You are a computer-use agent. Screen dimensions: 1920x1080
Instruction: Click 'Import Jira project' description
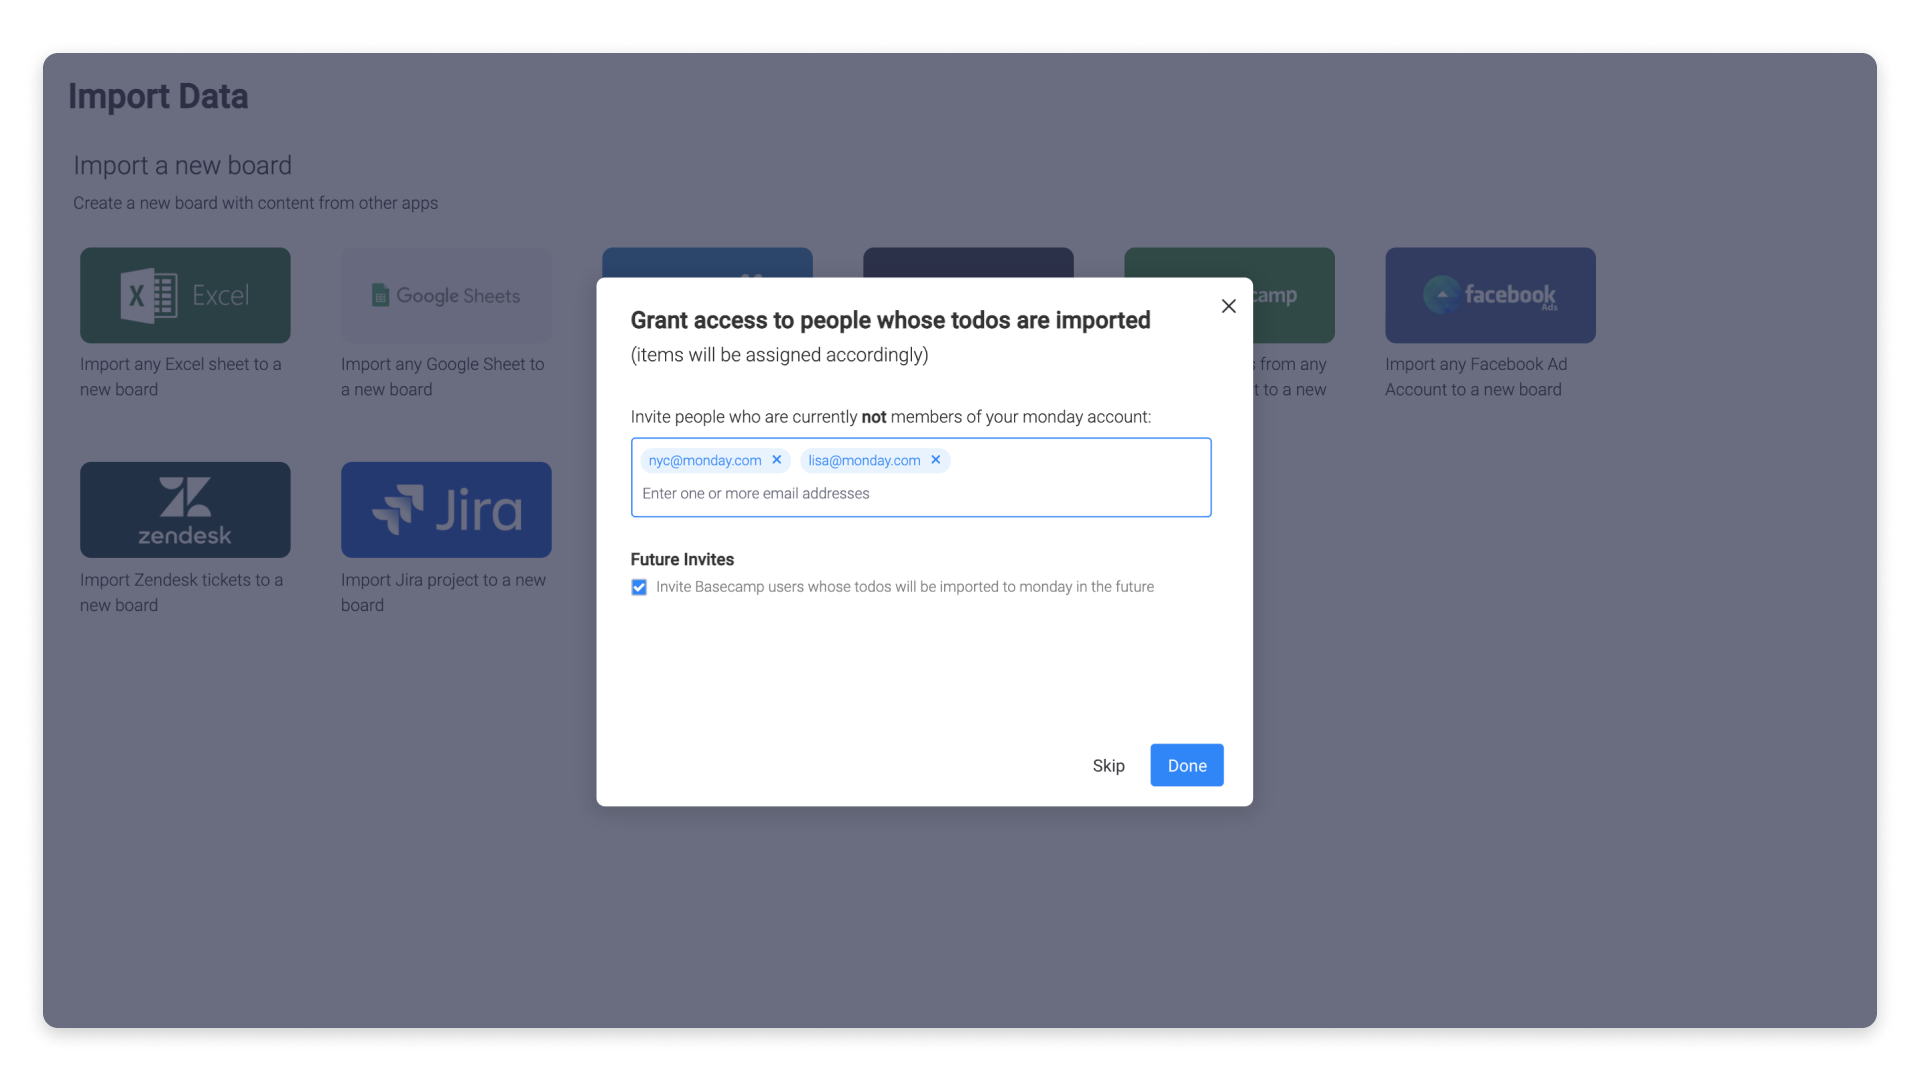pyautogui.click(x=443, y=592)
